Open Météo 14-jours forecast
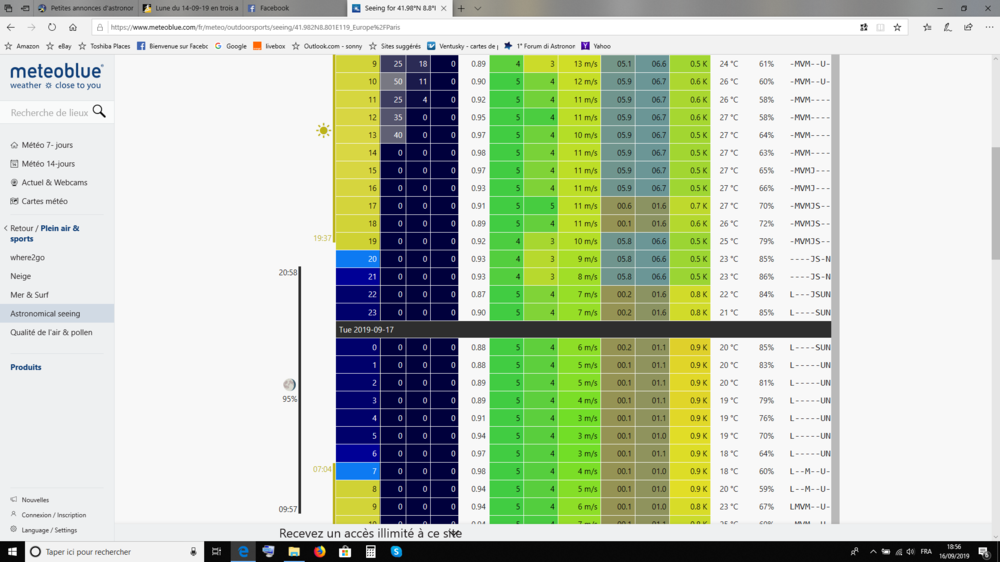Viewport: 1000px width, 562px height. click(x=48, y=163)
